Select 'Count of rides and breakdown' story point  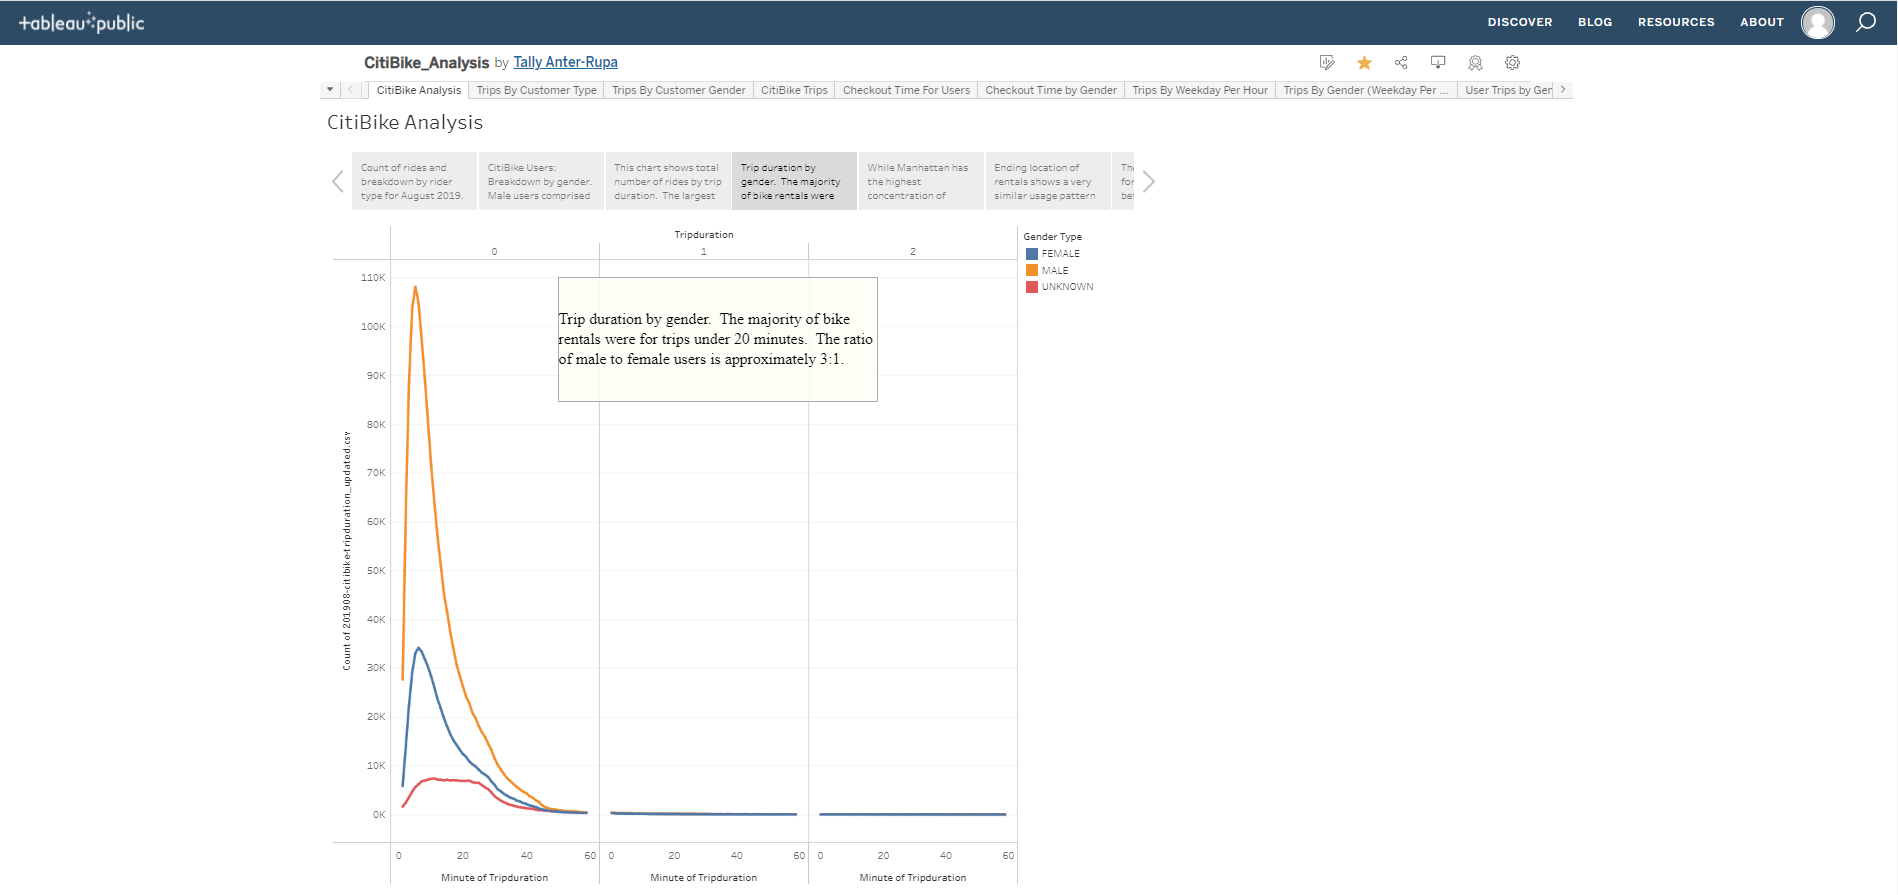[x=414, y=181]
